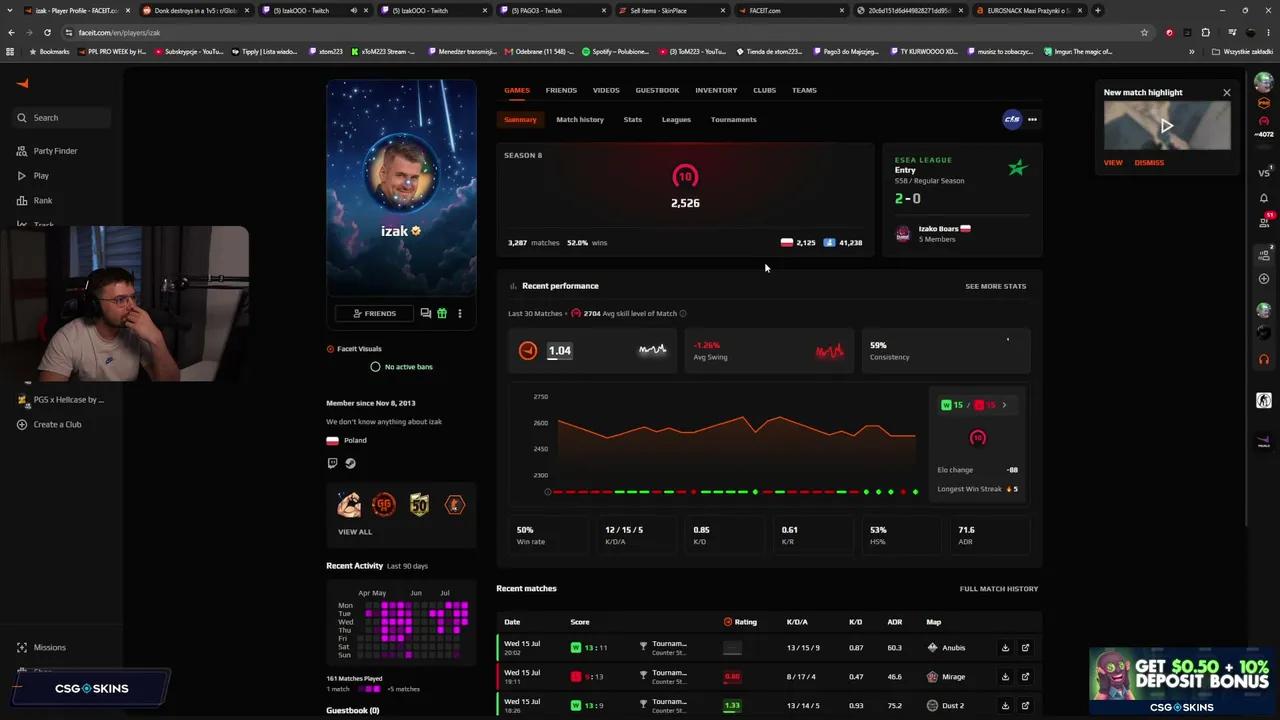Click SEE MORE STATS link
Screen dimensions: 1280x720
pos(996,286)
